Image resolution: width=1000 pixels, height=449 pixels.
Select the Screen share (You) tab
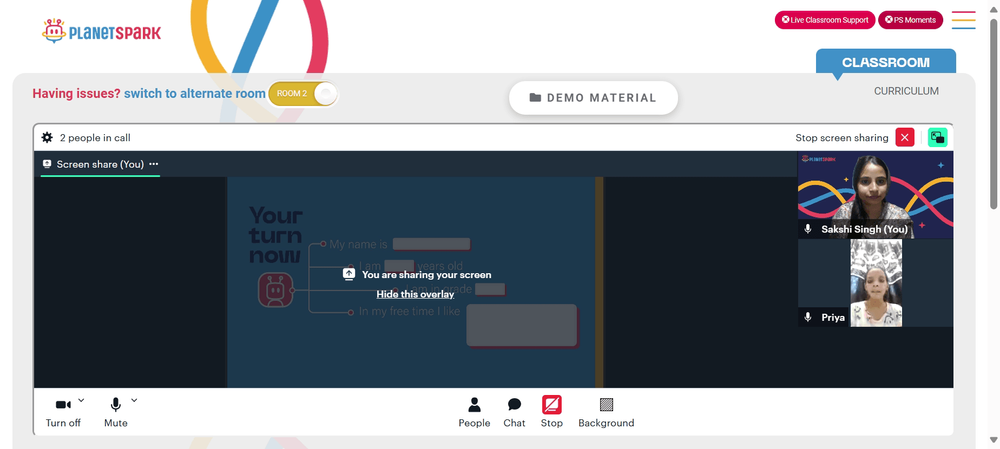100,164
